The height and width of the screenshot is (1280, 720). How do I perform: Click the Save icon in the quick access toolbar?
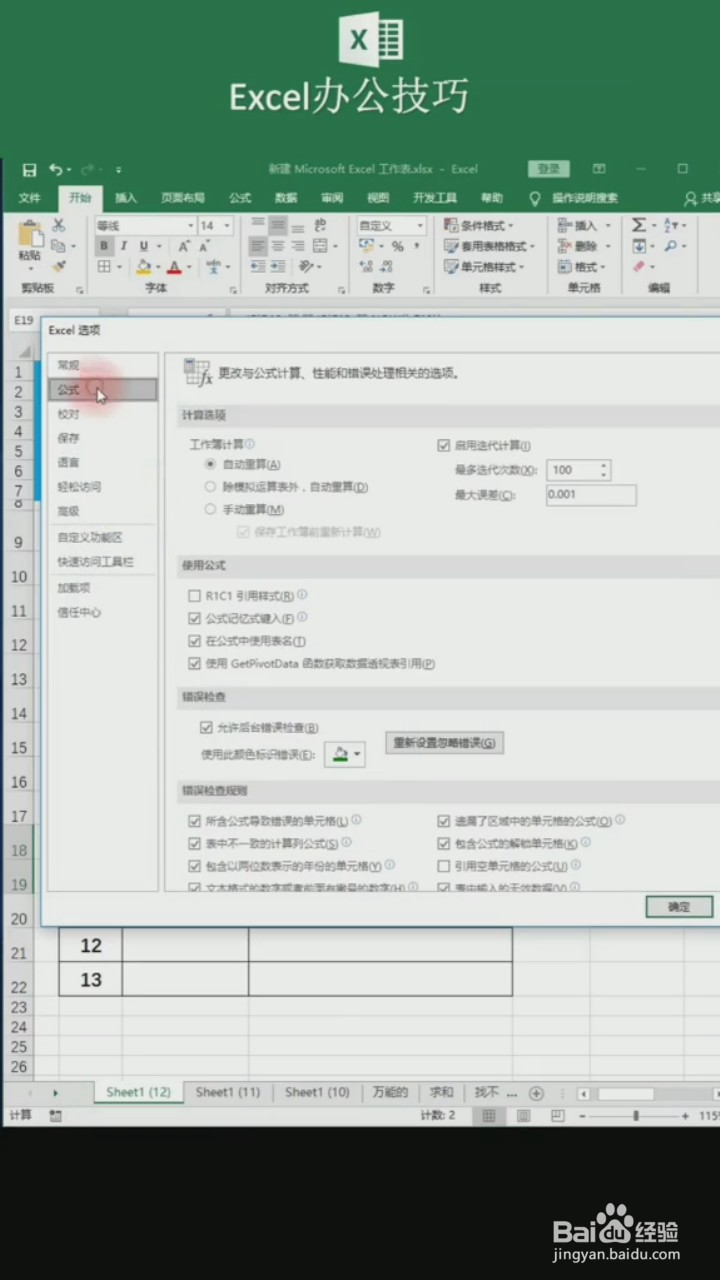click(x=30, y=170)
